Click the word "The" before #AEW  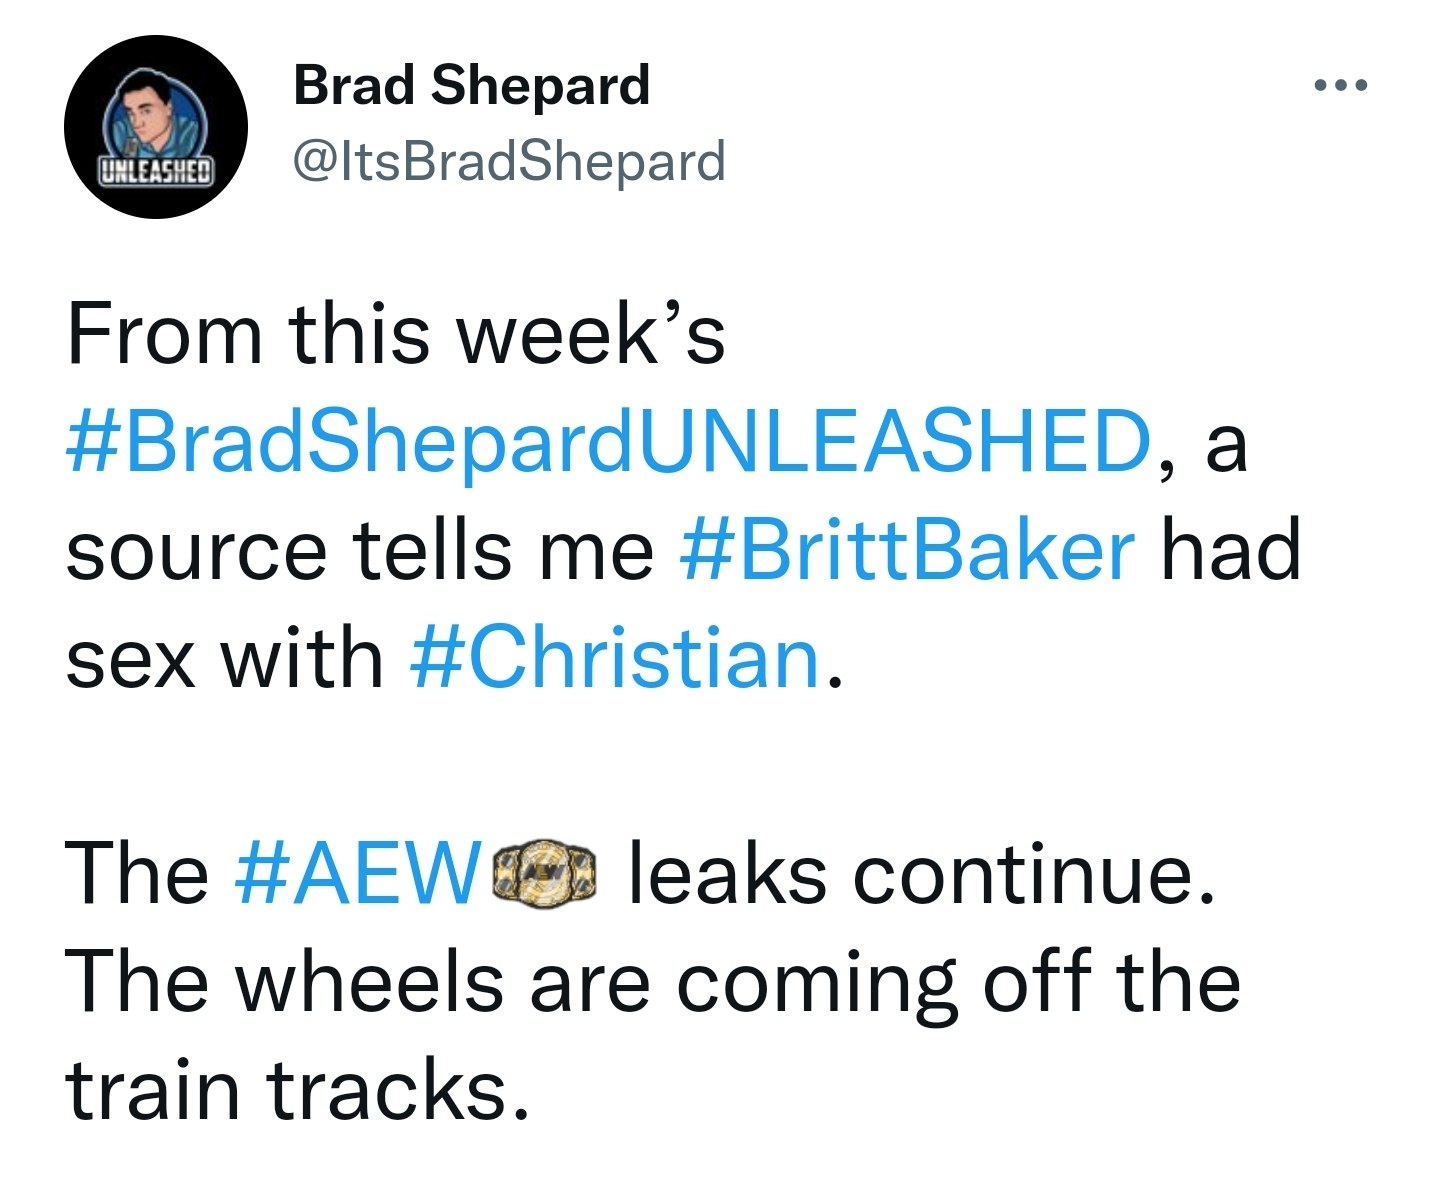pyautogui.click(x=137, y=873)
